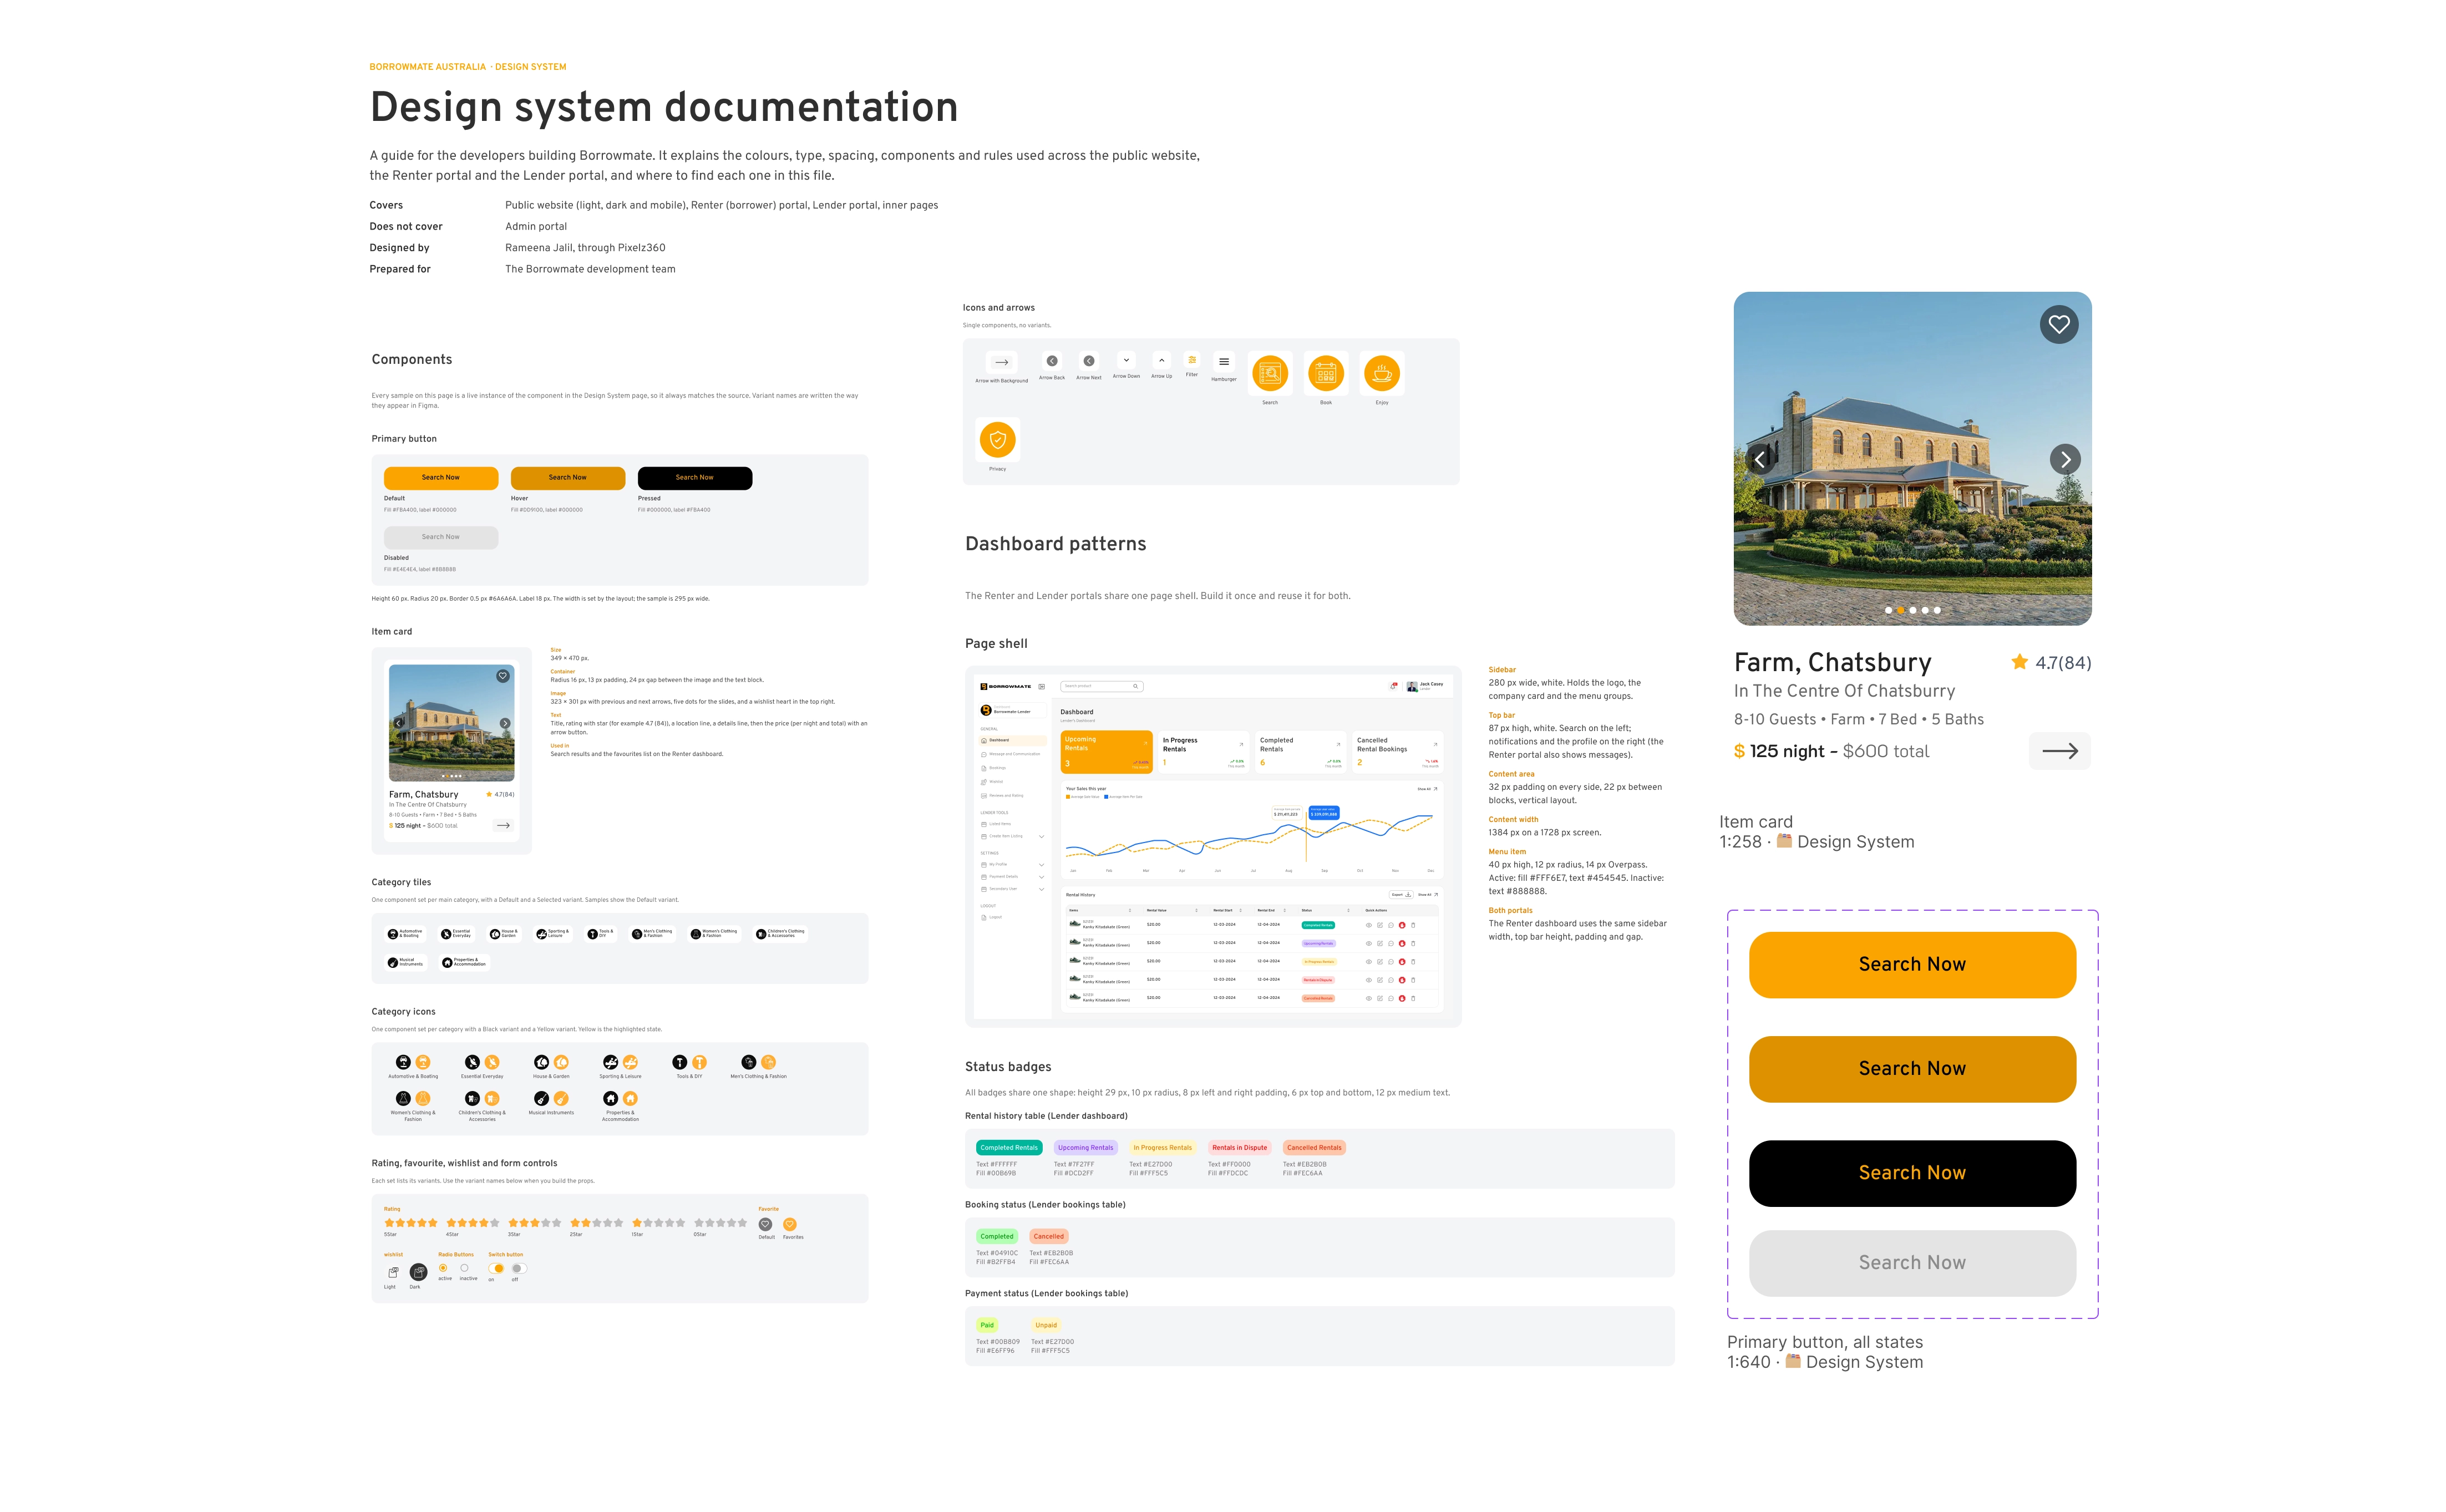
Task: Click the Arrow with Background icon sample
Action: [x=1001, y=362]
